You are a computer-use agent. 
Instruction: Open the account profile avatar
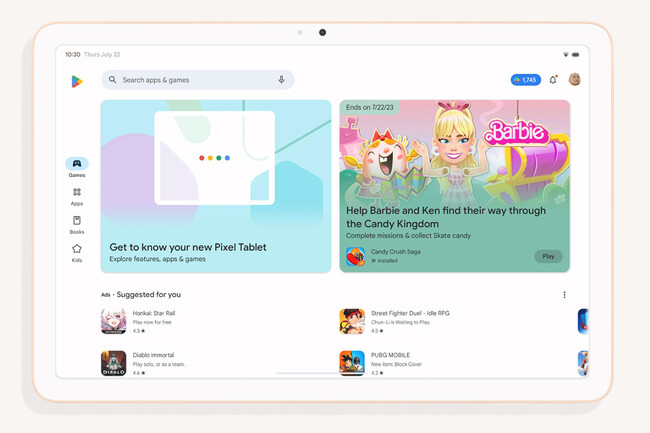(574, 79)
